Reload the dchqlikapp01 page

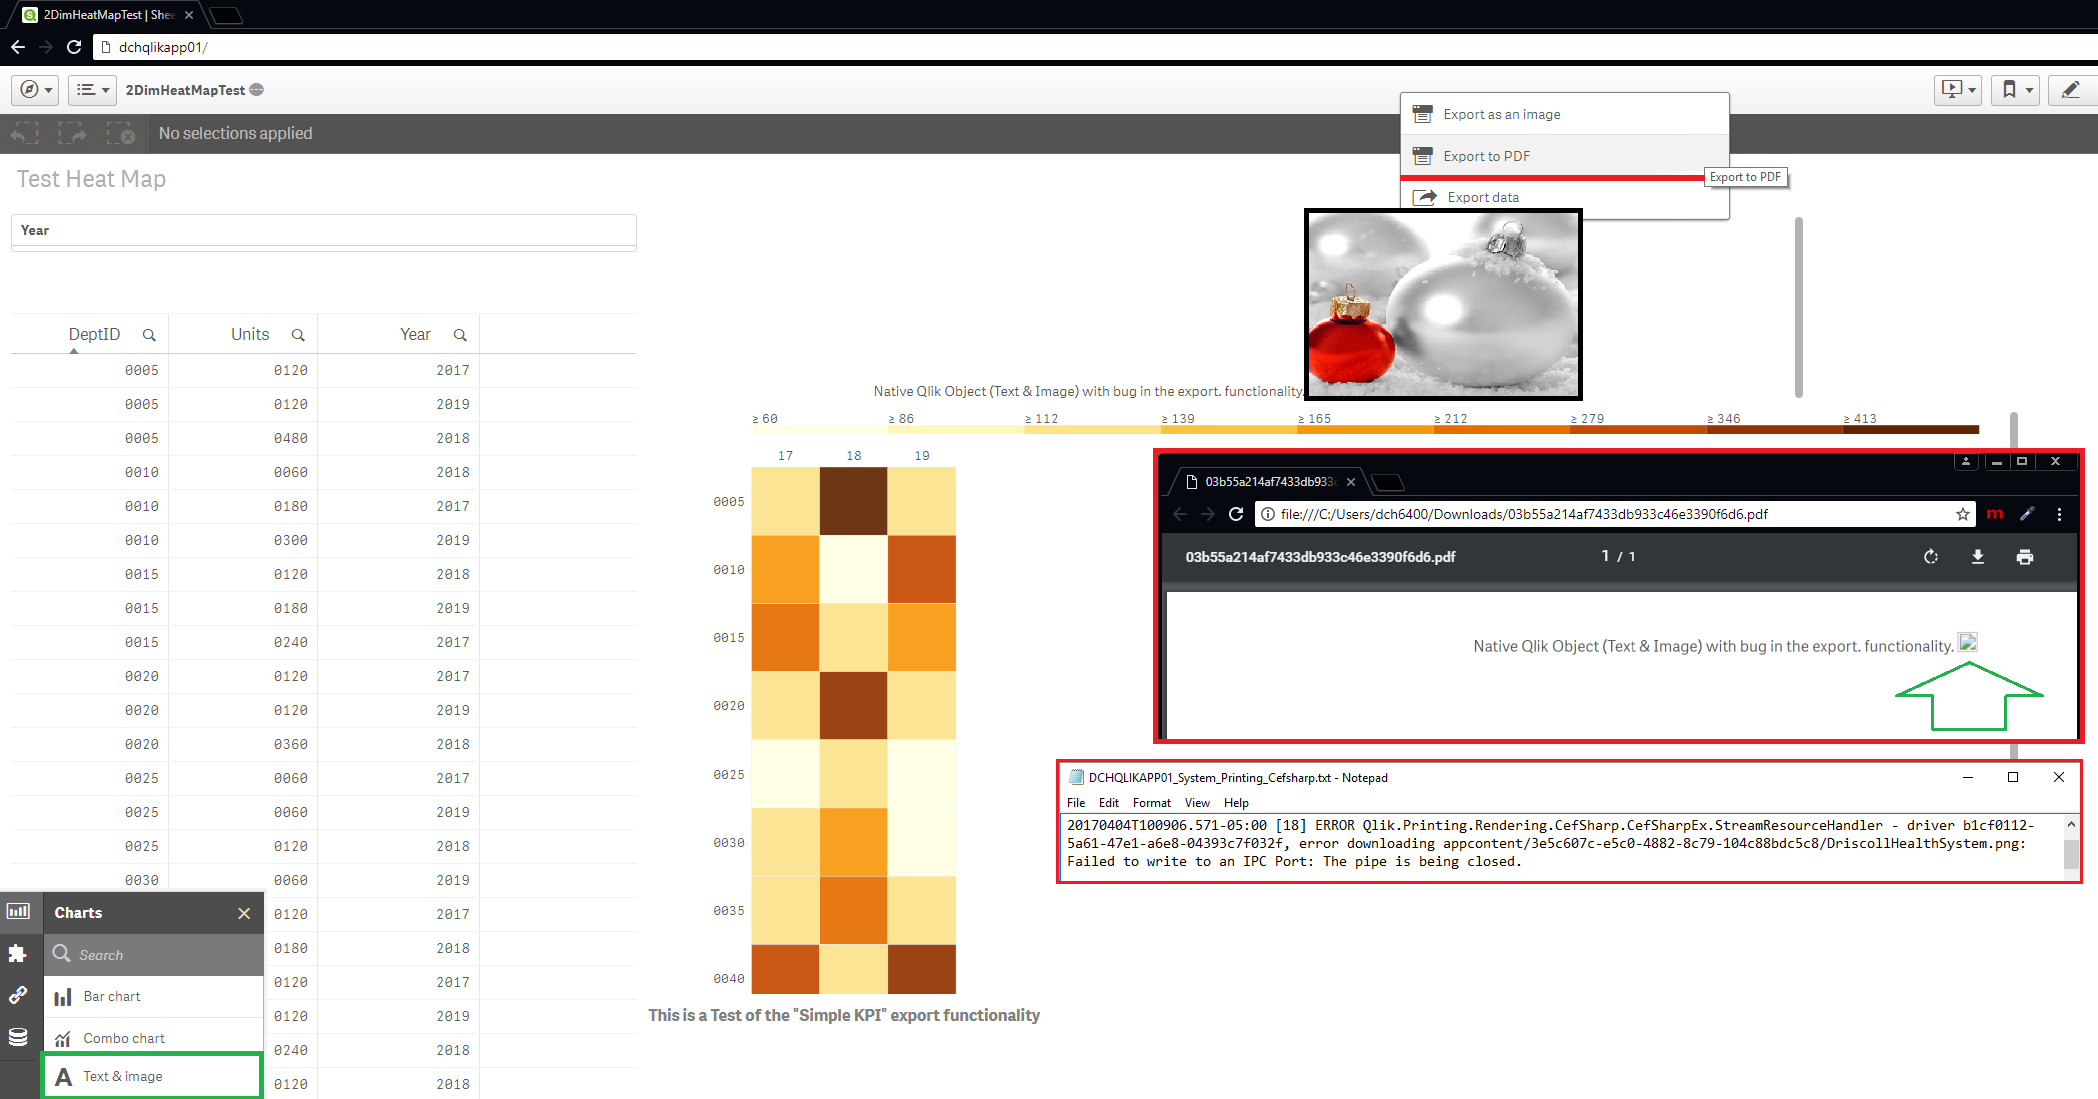click(x=74, y=47)
